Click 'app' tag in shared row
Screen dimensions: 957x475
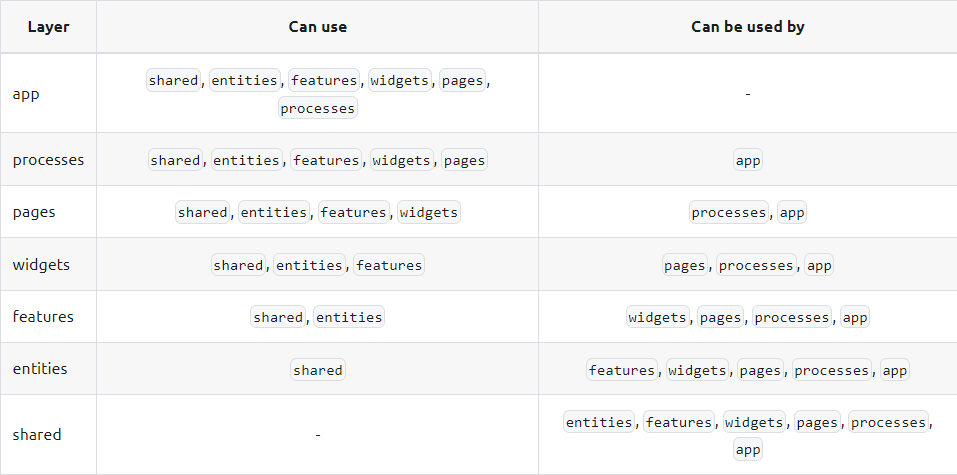pos(748,449)
